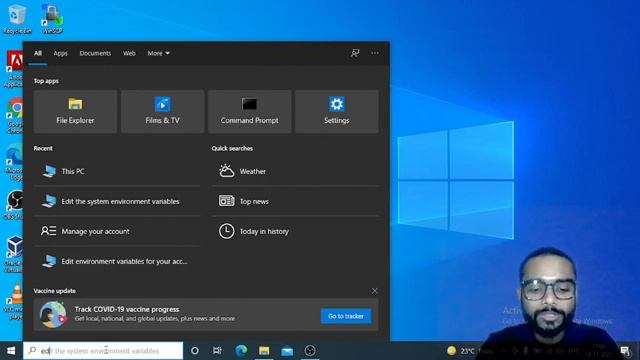Run Today in history quick search

pos(295,231)
